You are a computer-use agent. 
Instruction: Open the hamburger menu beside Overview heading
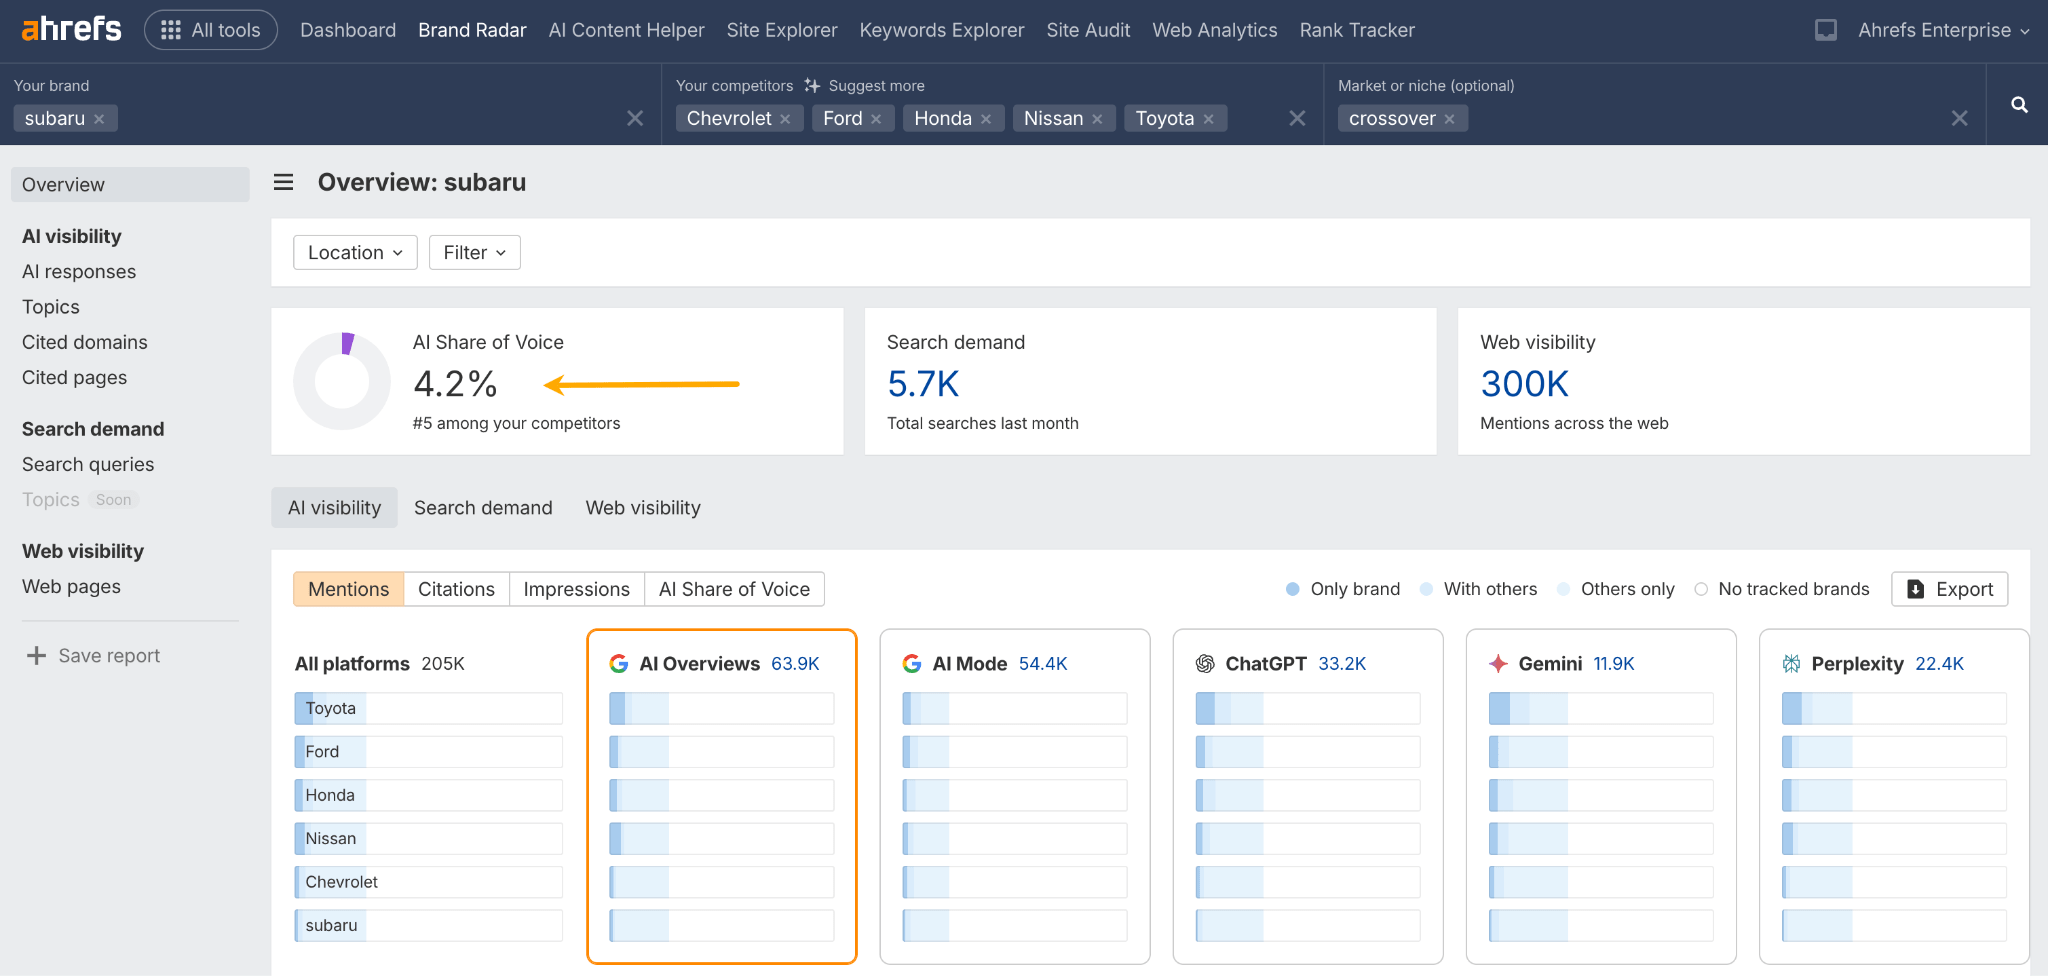coord(283,182)
